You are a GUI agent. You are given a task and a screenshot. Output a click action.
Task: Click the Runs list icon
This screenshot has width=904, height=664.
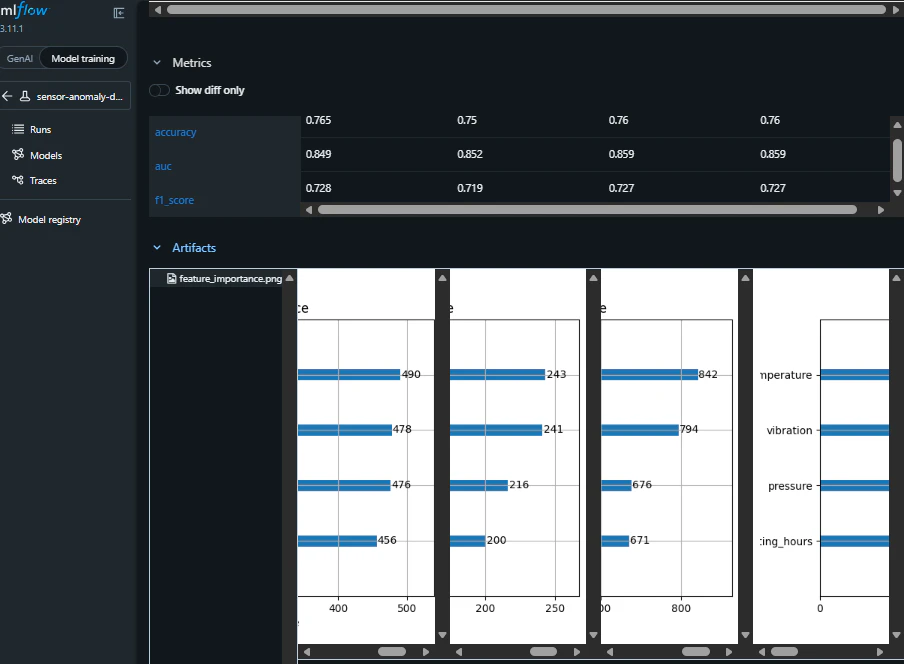pyautogui.click(x=18, y=129)
